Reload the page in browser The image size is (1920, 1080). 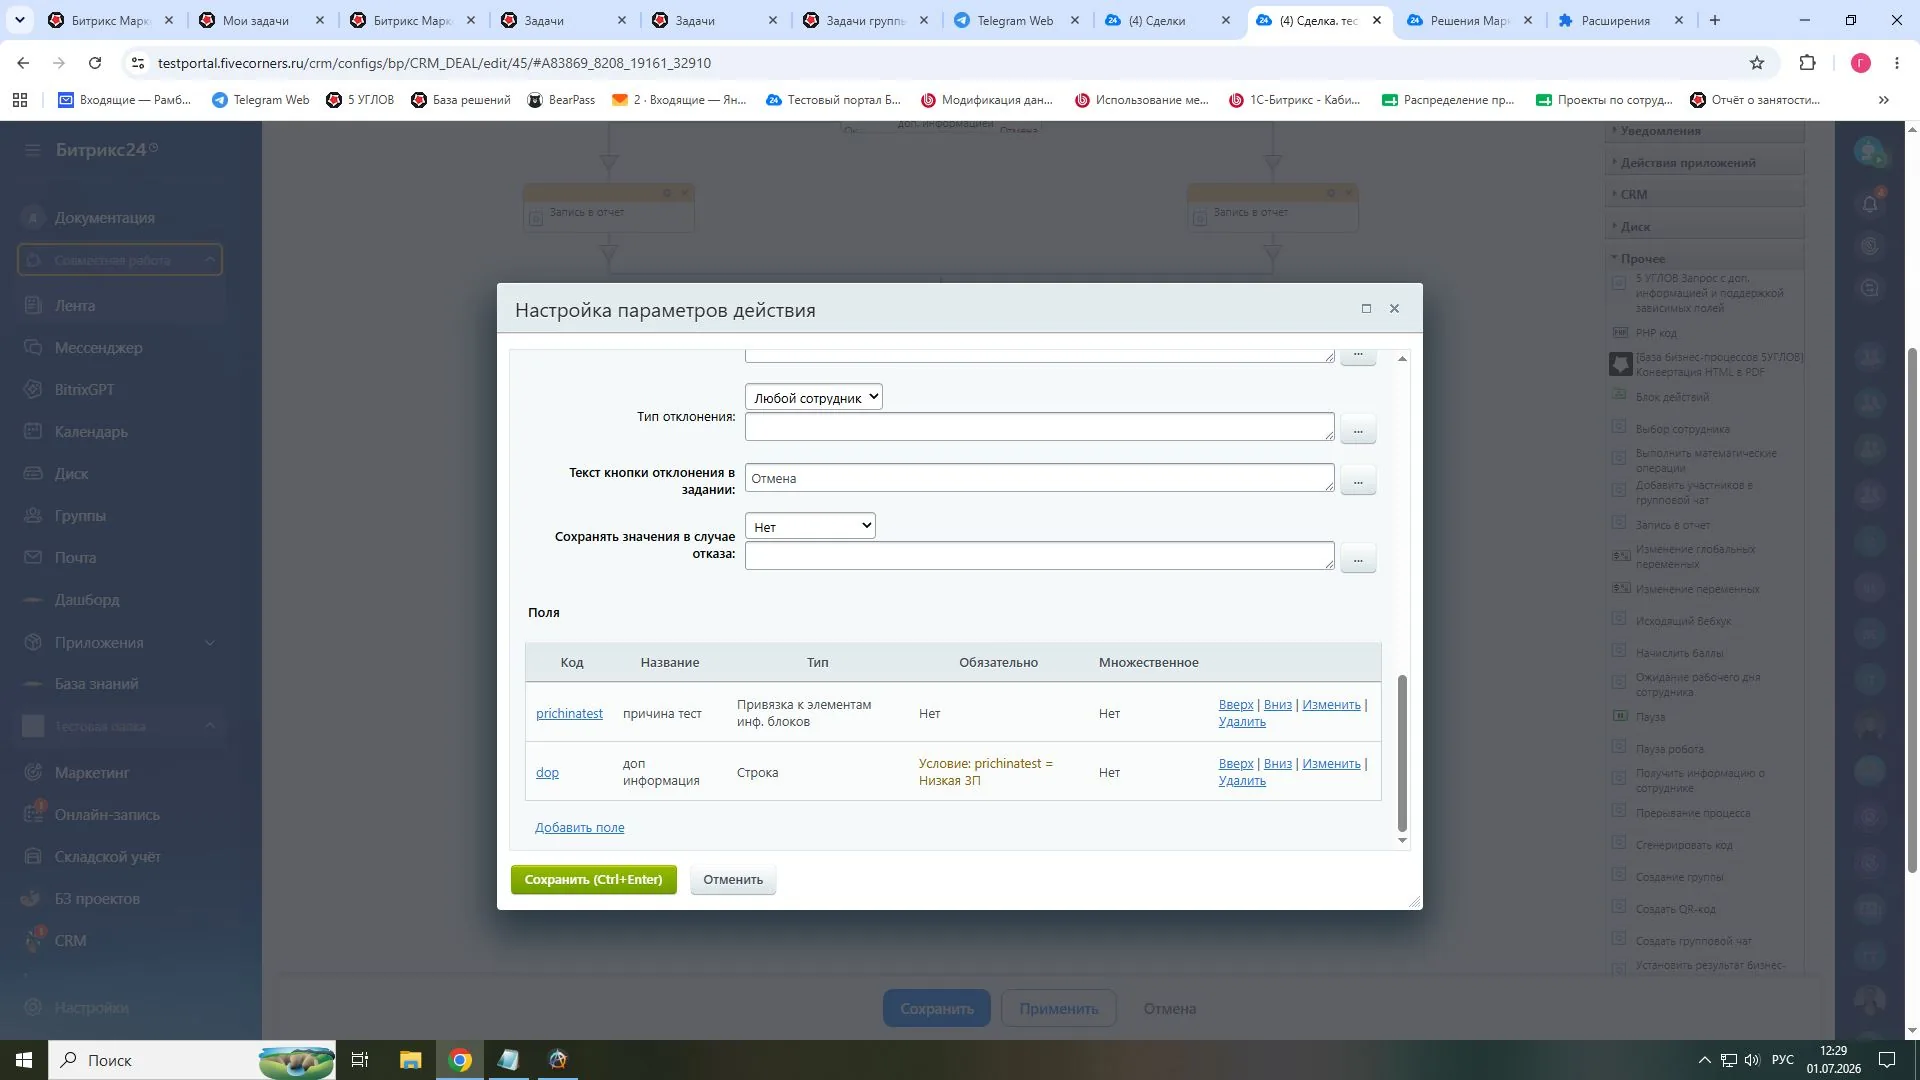point(95,63)
